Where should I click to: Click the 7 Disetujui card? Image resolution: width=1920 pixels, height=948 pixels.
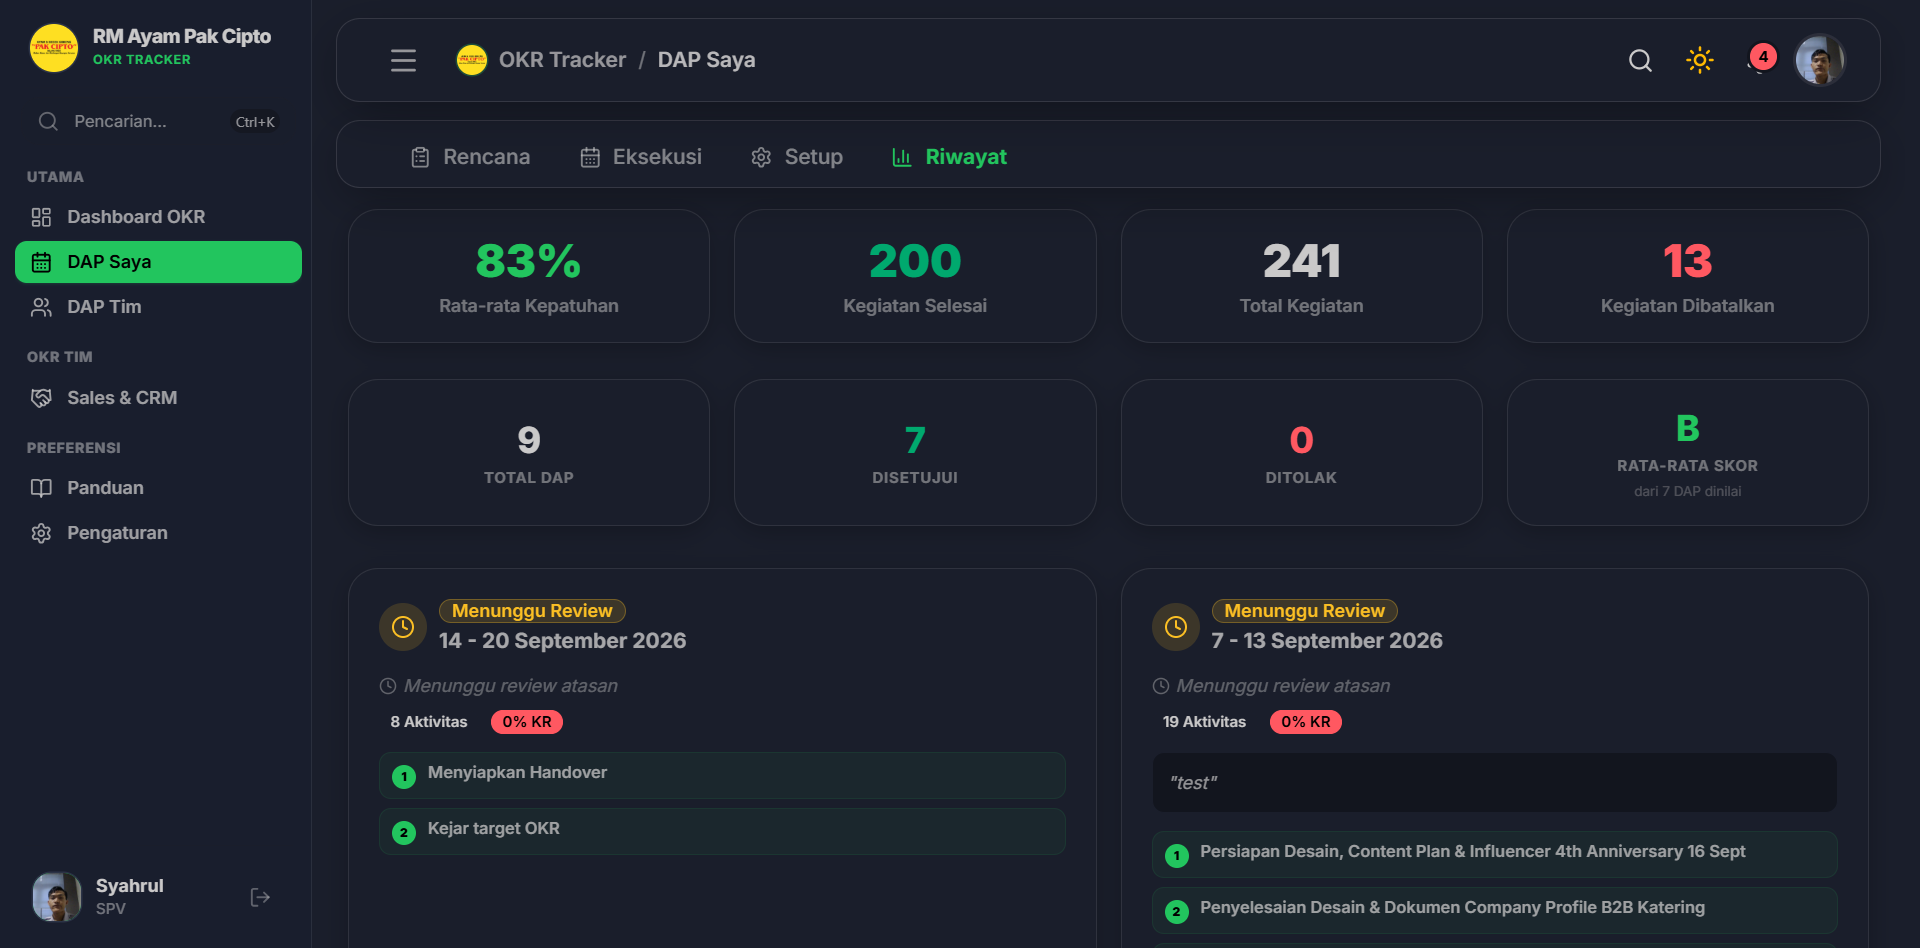(x=915, y=453)
